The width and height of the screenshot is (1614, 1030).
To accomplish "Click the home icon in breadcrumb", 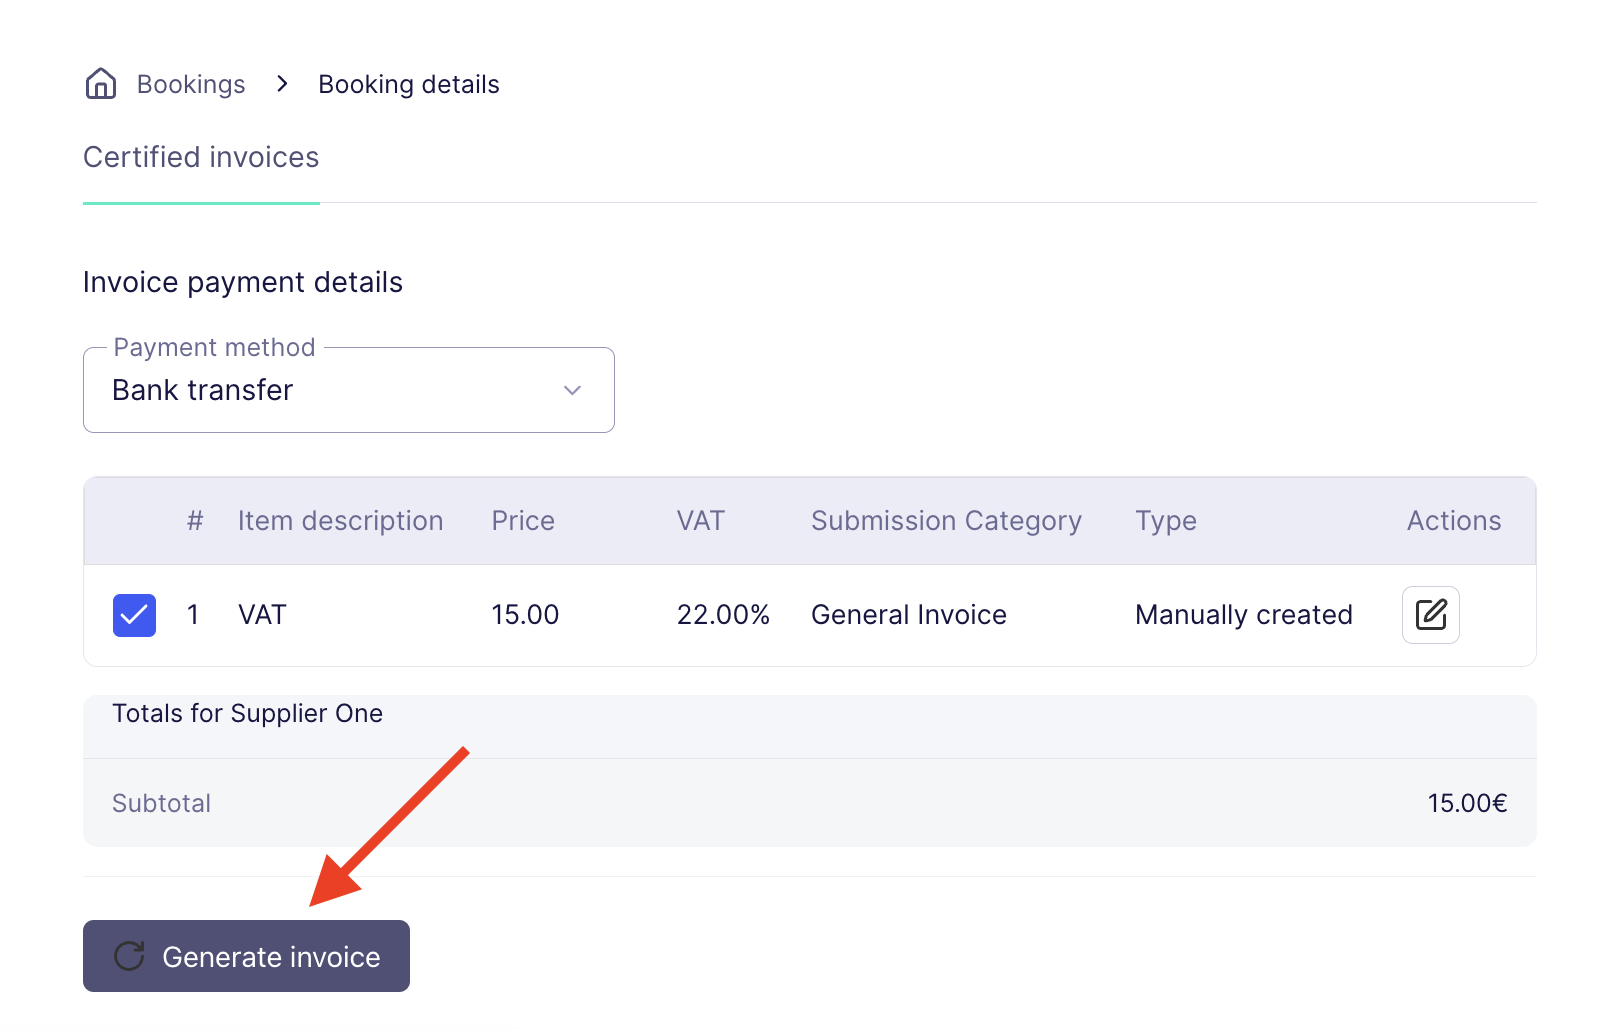I will click(101, 84).
